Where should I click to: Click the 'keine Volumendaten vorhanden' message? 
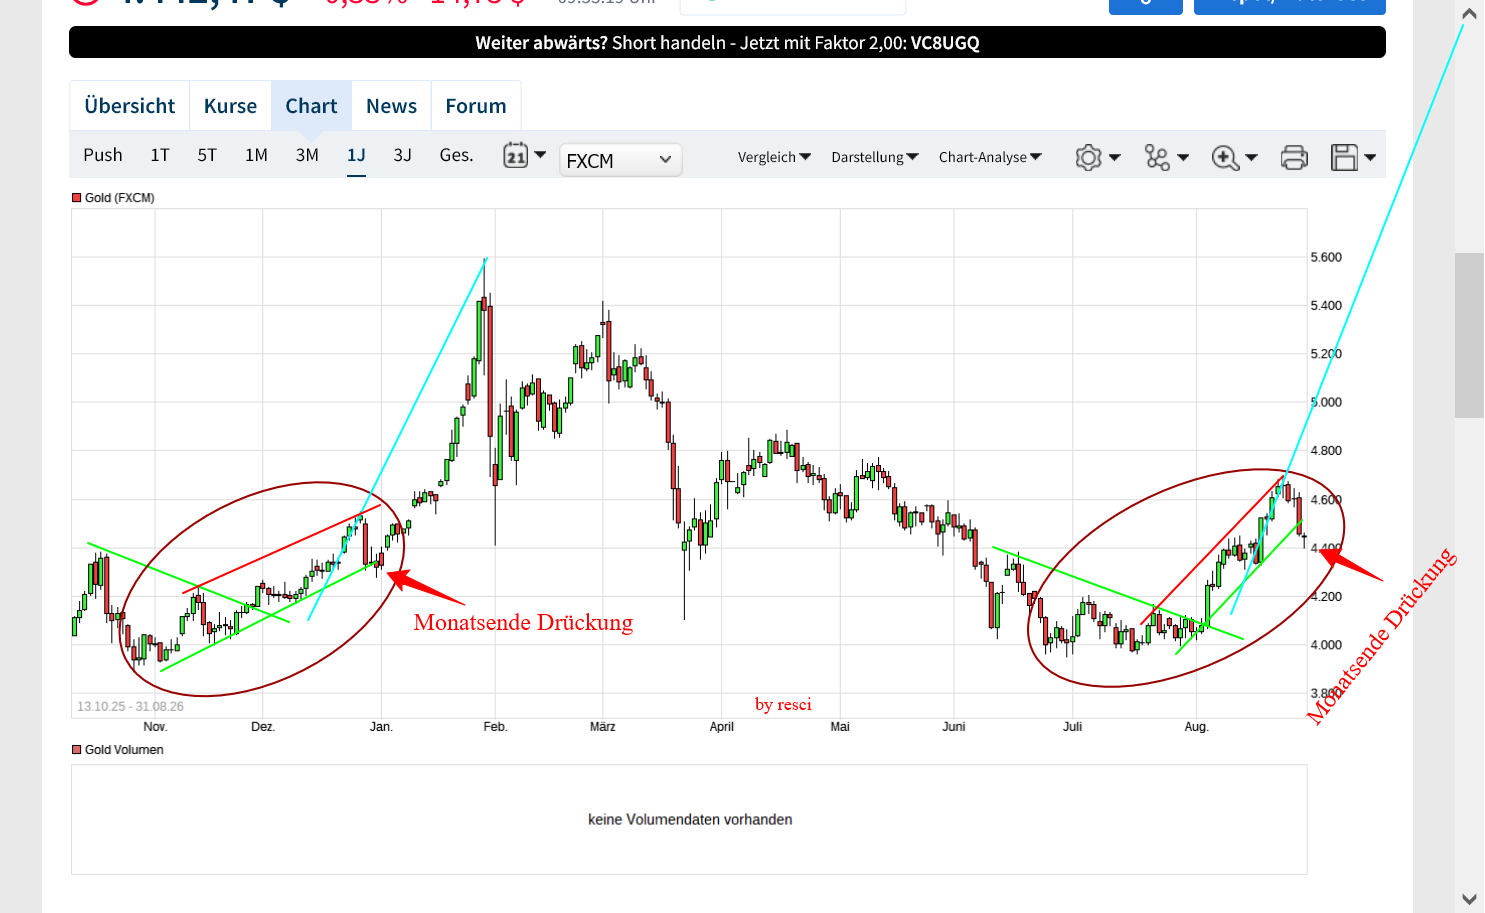click(690, 820)
